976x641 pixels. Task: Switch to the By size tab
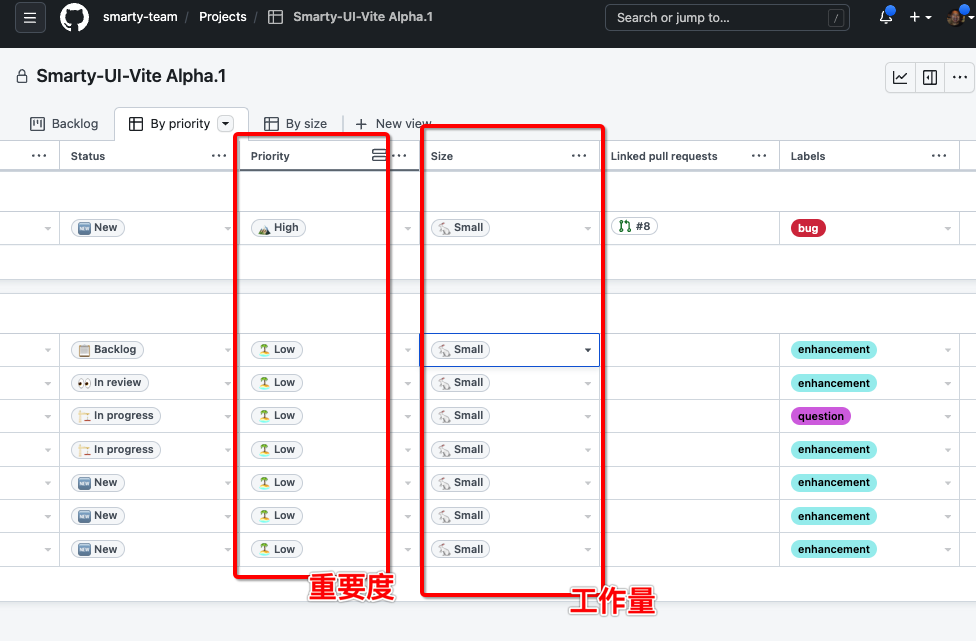(296, 124)
